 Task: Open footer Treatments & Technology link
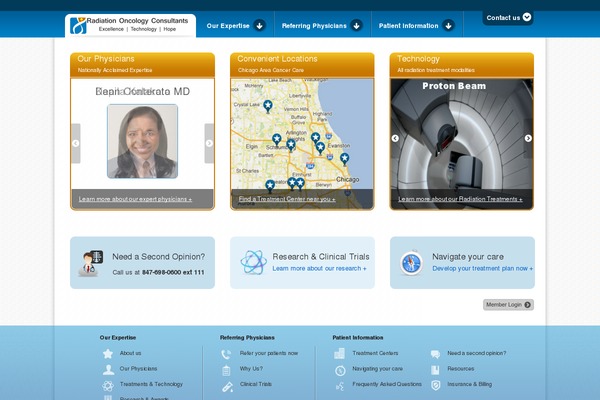pos(151,384)
